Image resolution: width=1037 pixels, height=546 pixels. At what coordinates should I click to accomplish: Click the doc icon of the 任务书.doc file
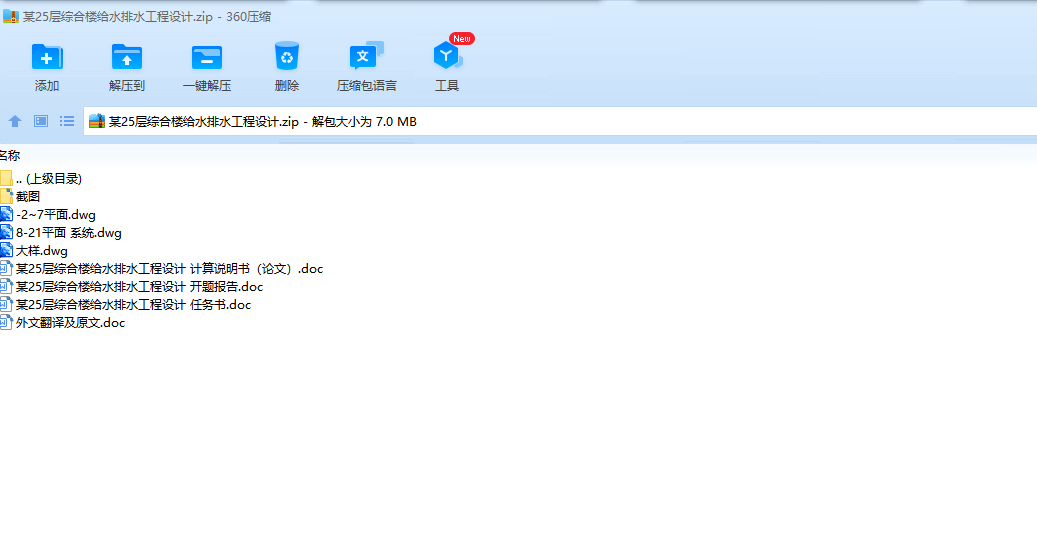(x=7, y=305)
